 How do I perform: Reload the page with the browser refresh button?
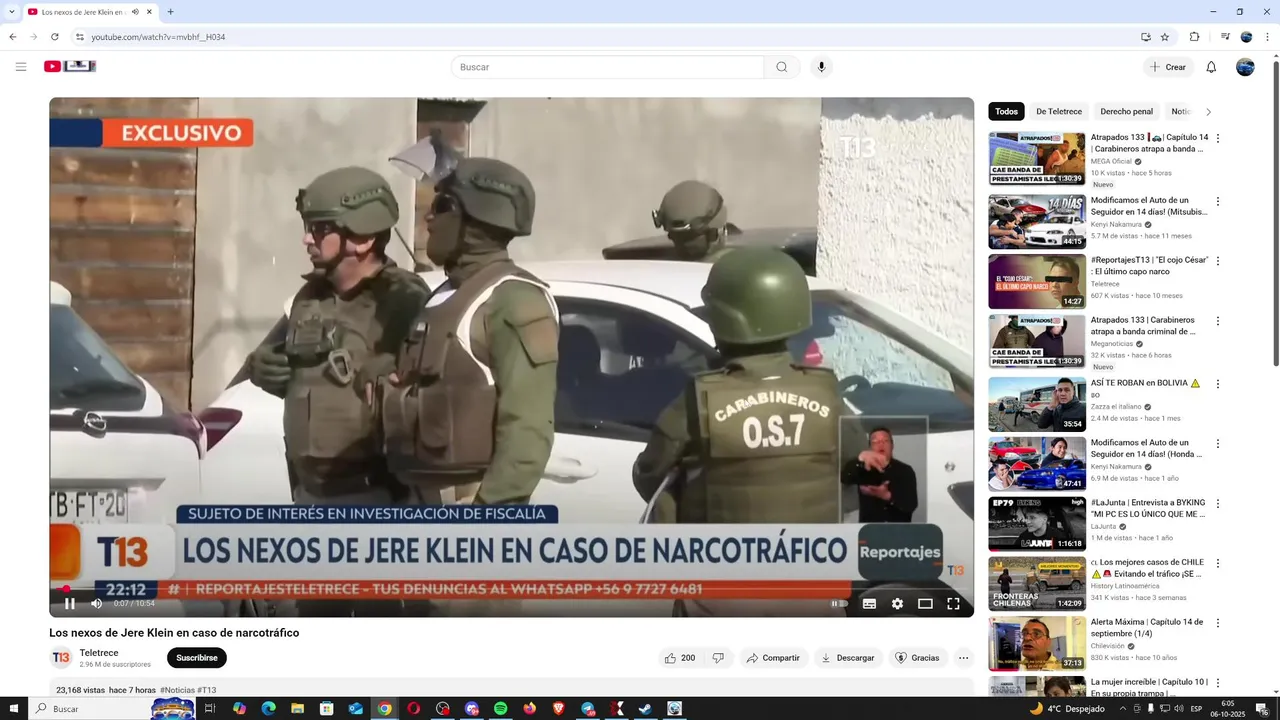pyautogui.click(x=55, y=37)
